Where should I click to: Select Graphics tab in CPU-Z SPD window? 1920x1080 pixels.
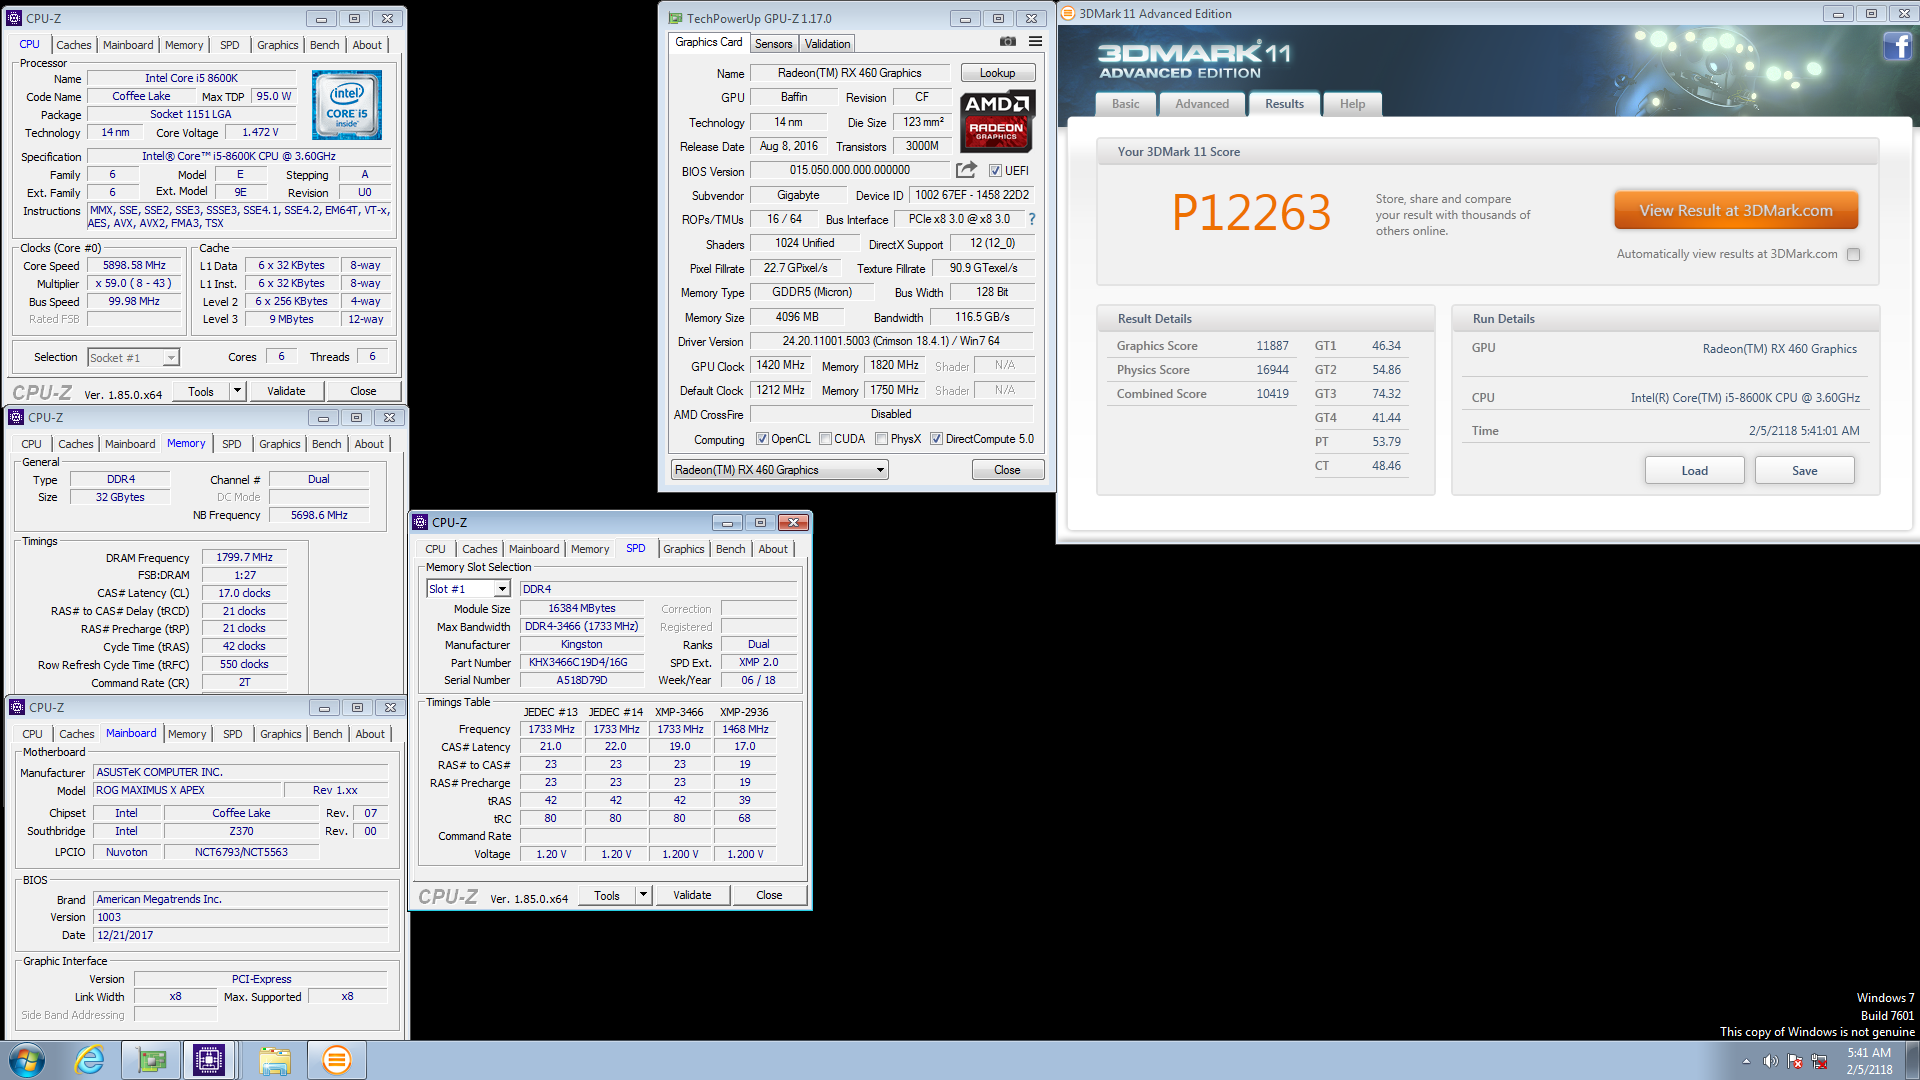tap(683, 549)
